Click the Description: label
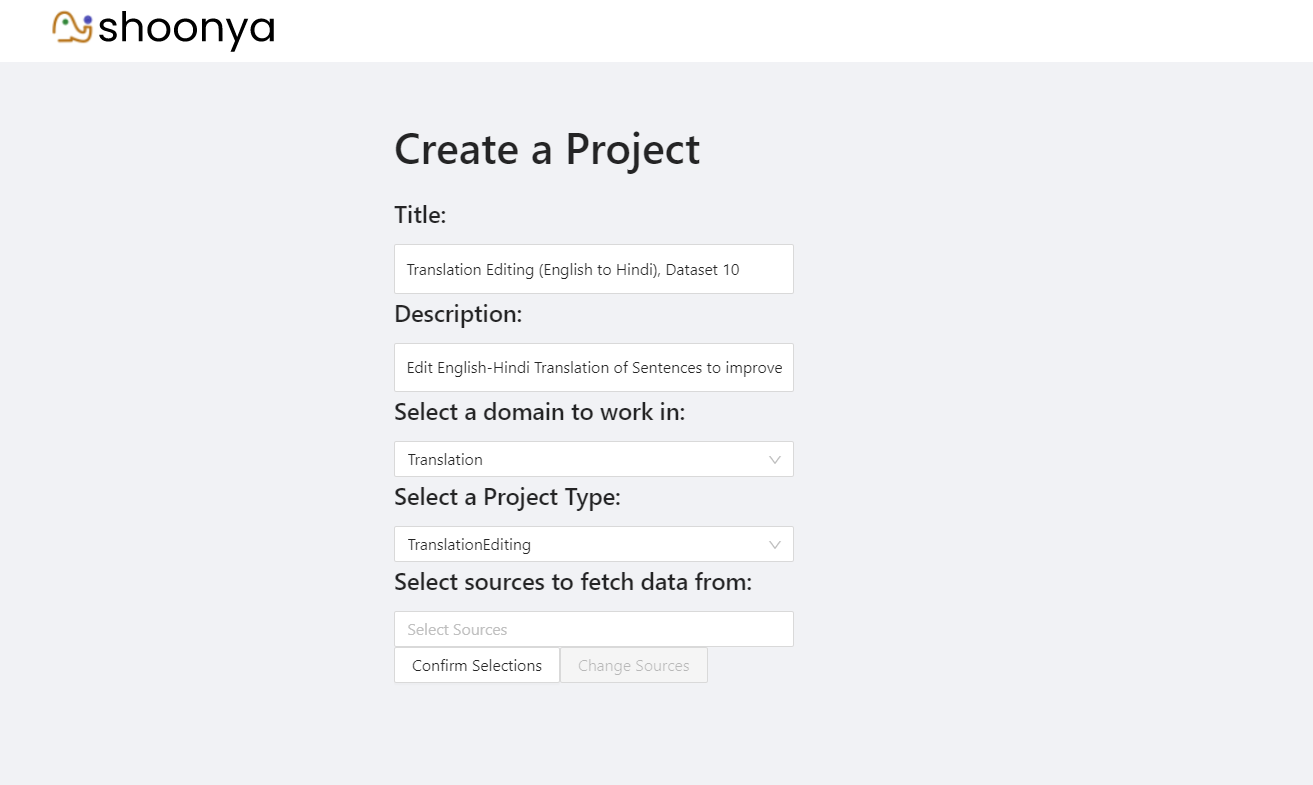1313x785 pixels. tap(458, 314)
